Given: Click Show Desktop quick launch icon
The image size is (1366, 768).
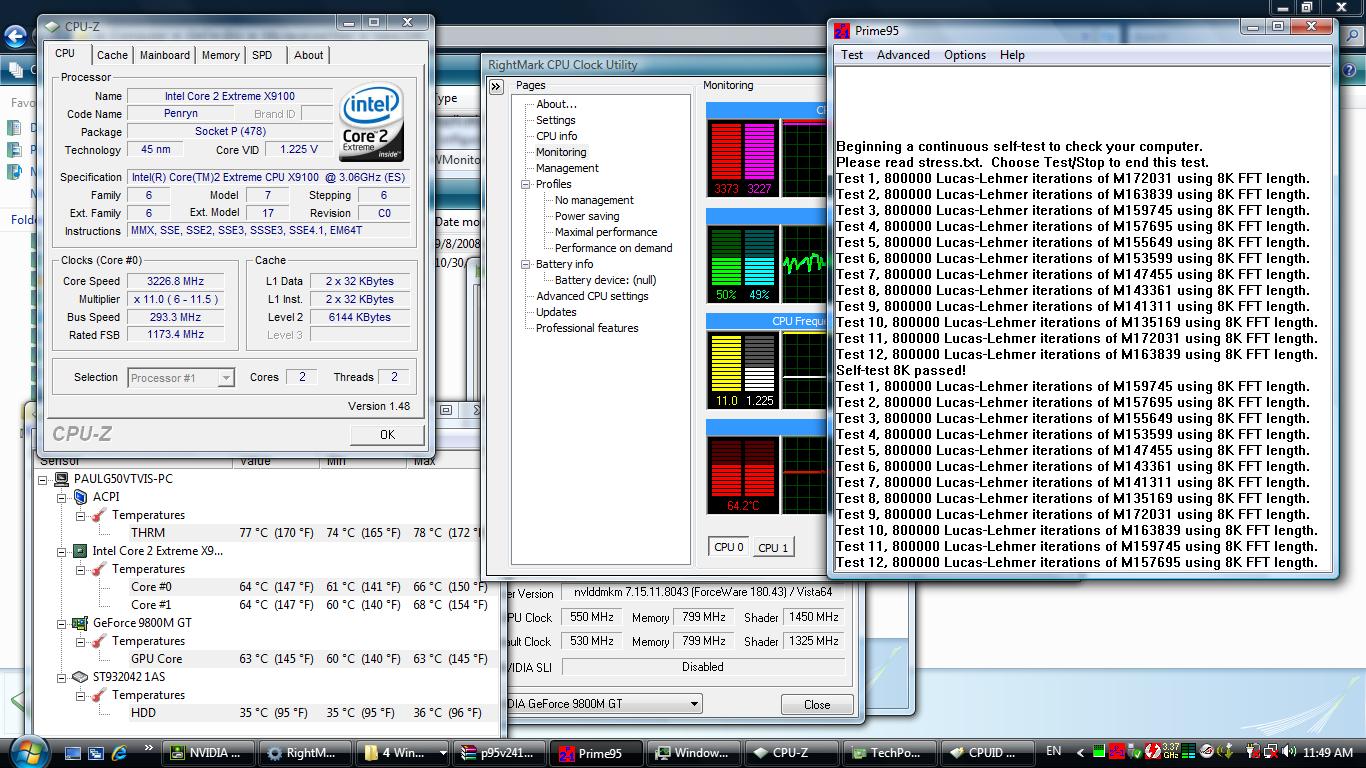Looking at the screenshot, I should pos(73,752).
